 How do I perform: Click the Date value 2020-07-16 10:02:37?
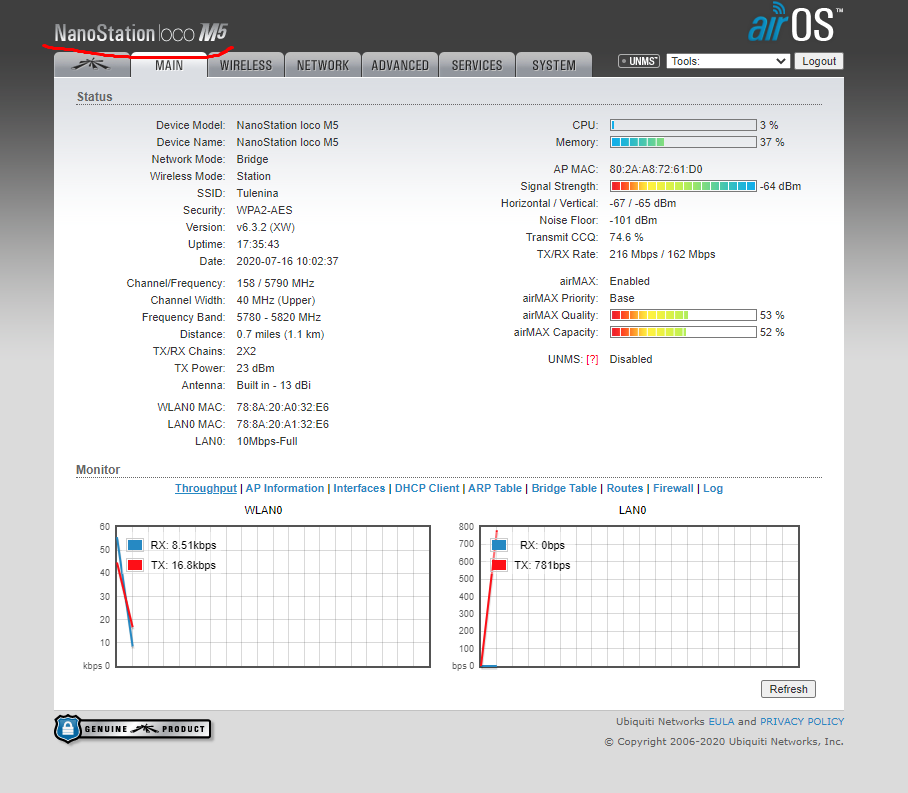coord(287,261)
